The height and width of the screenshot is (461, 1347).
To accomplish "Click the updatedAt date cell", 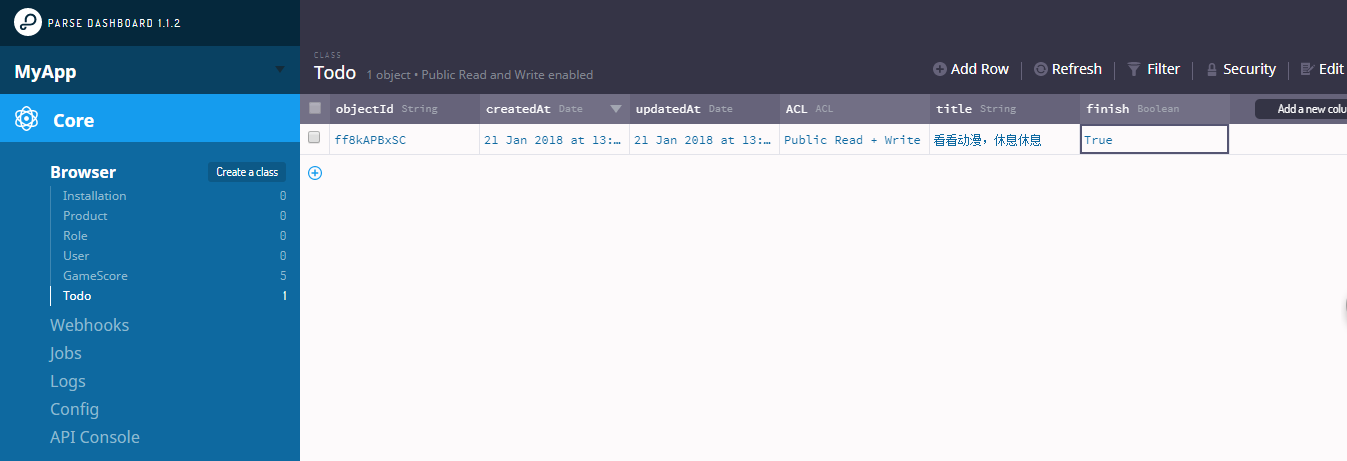I will point(704,140).
